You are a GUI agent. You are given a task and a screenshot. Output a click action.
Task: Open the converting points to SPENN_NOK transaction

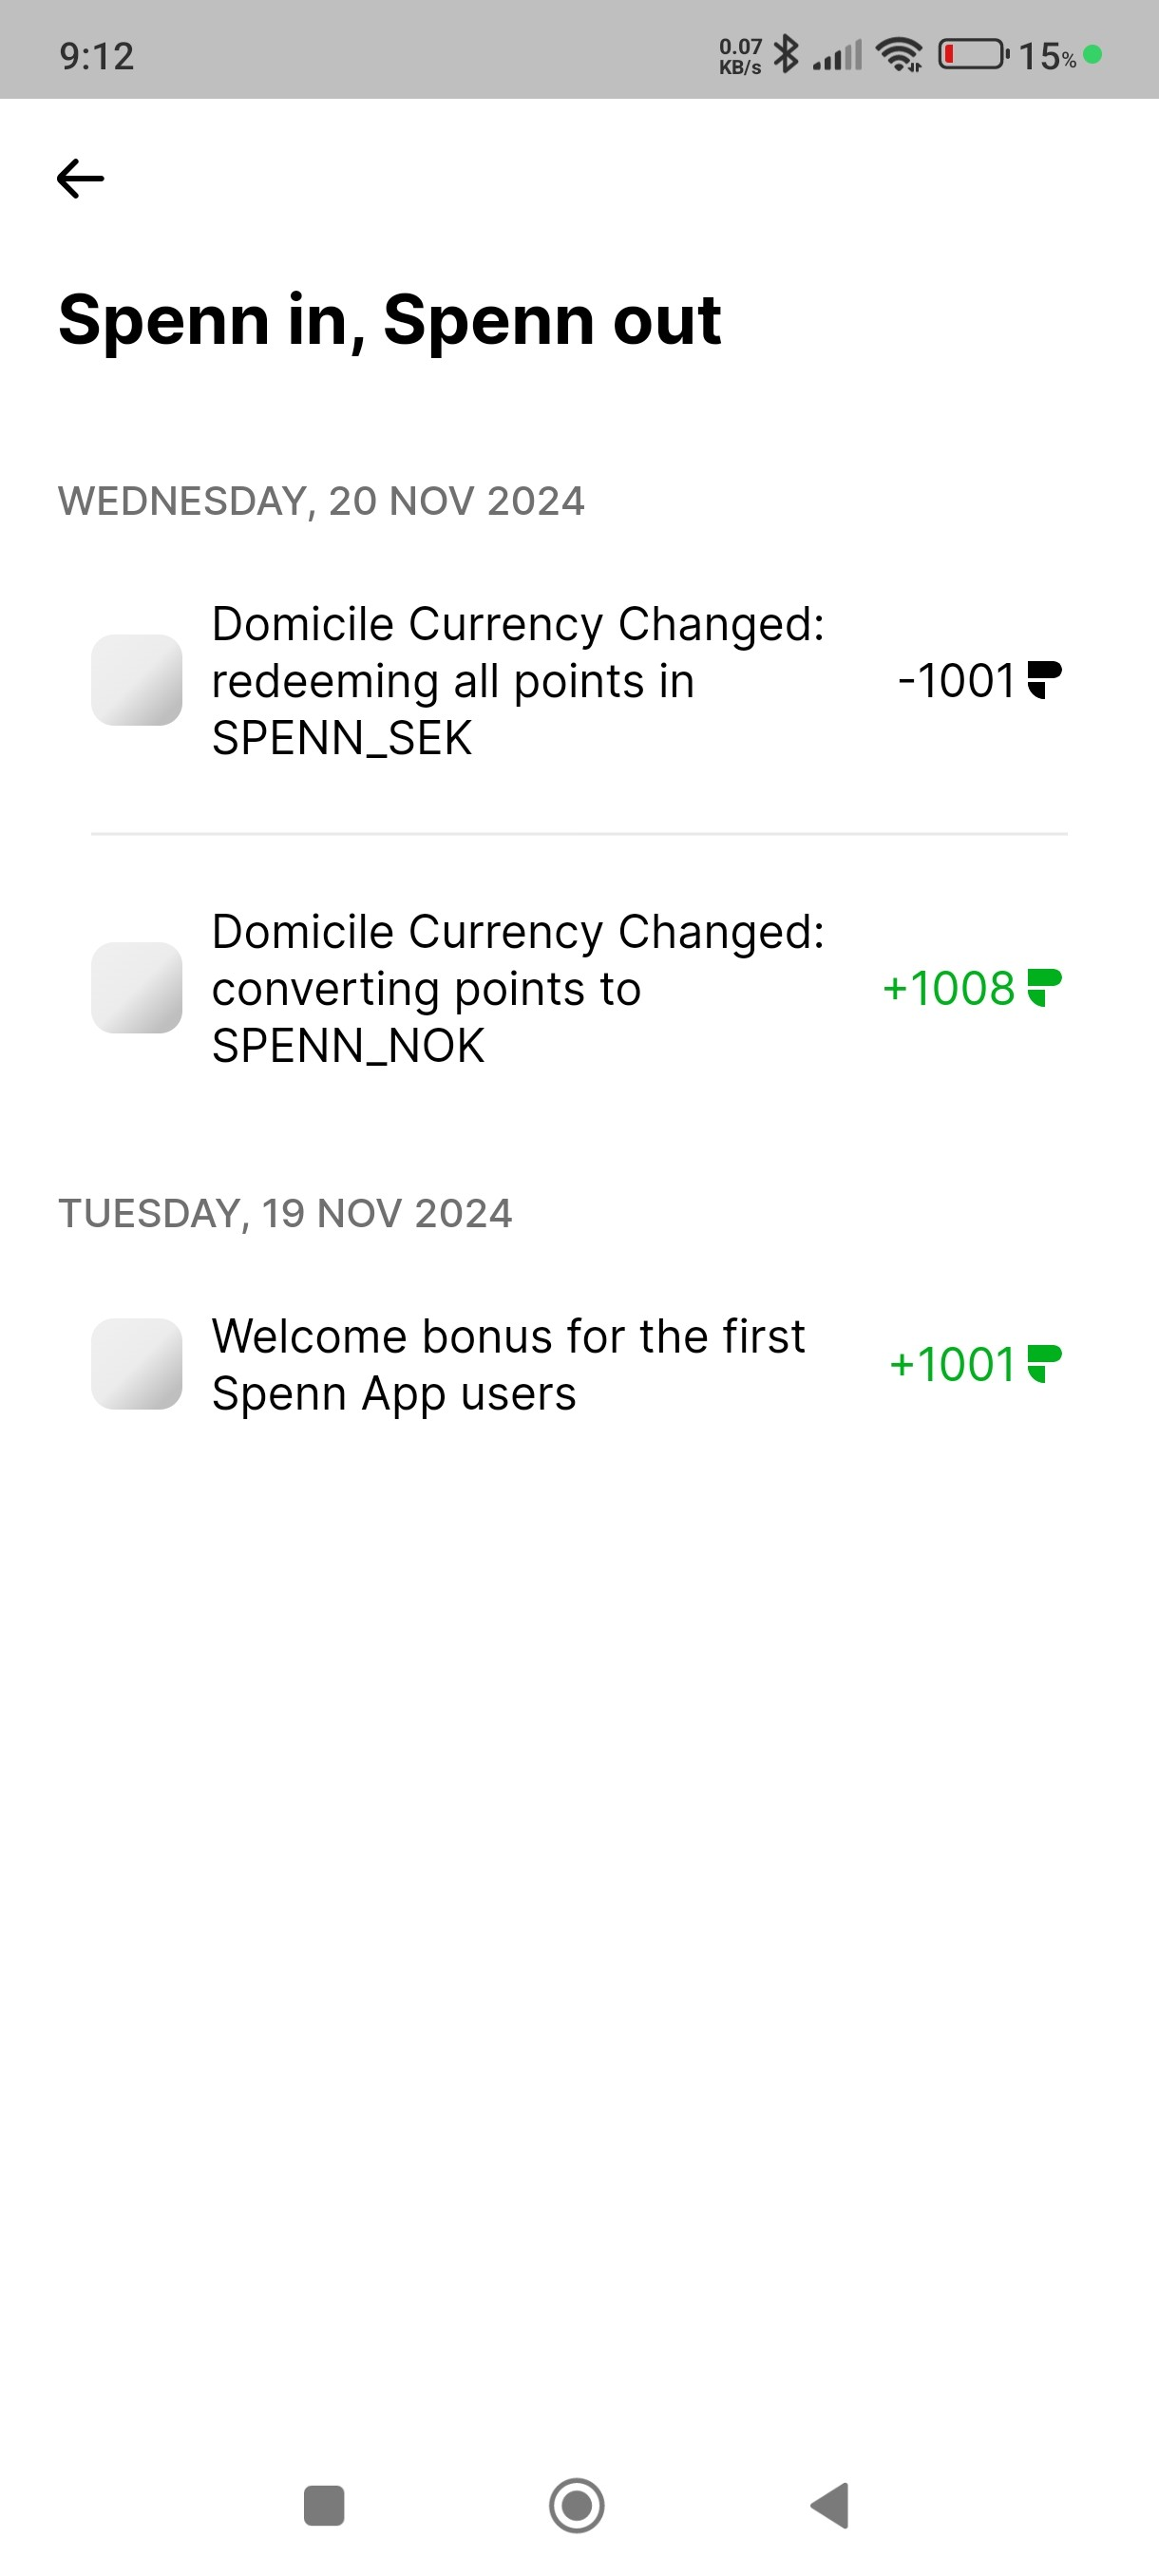pyautogui.click(x=518, y=988)
